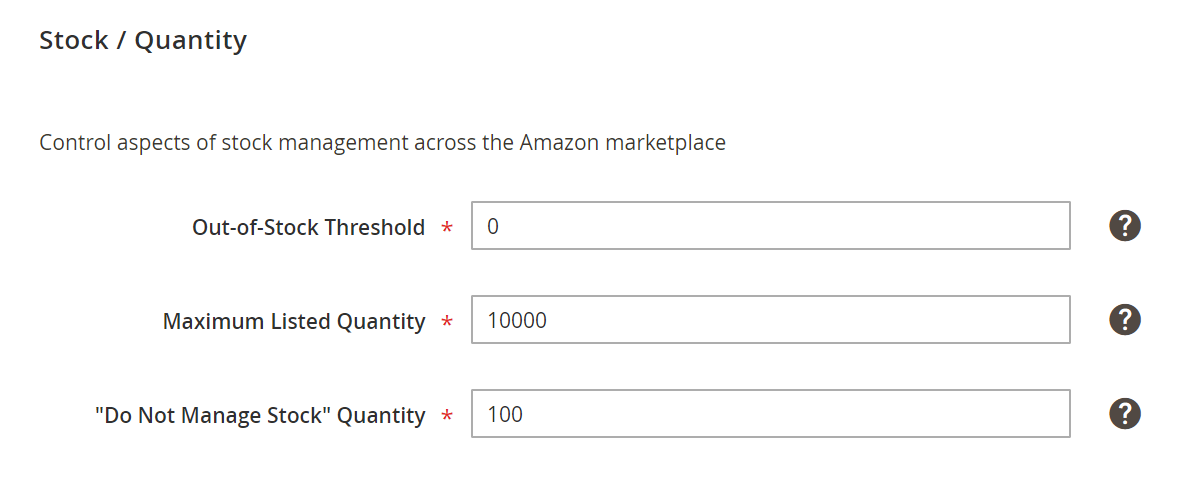The height and width of the screenshot is (480, 1184).
Task: Click the word "Quantity" in the section heading
Action: 191,41
